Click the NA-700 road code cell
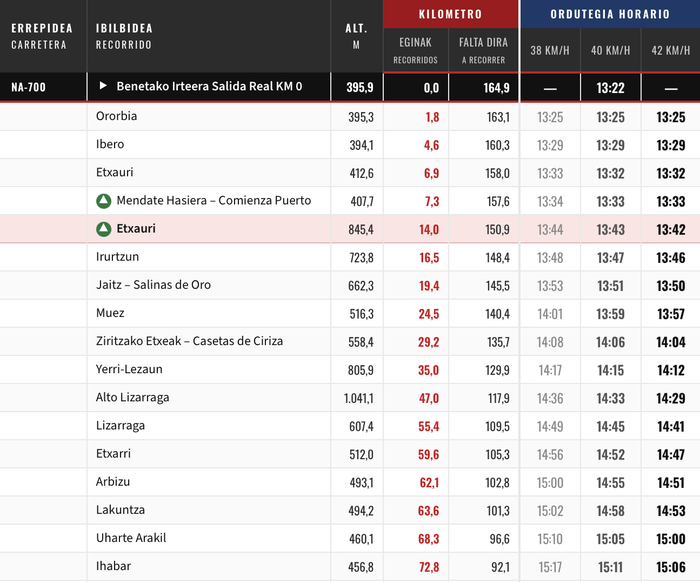This screenshot has height=582, width=700. (x=28, y=88)
